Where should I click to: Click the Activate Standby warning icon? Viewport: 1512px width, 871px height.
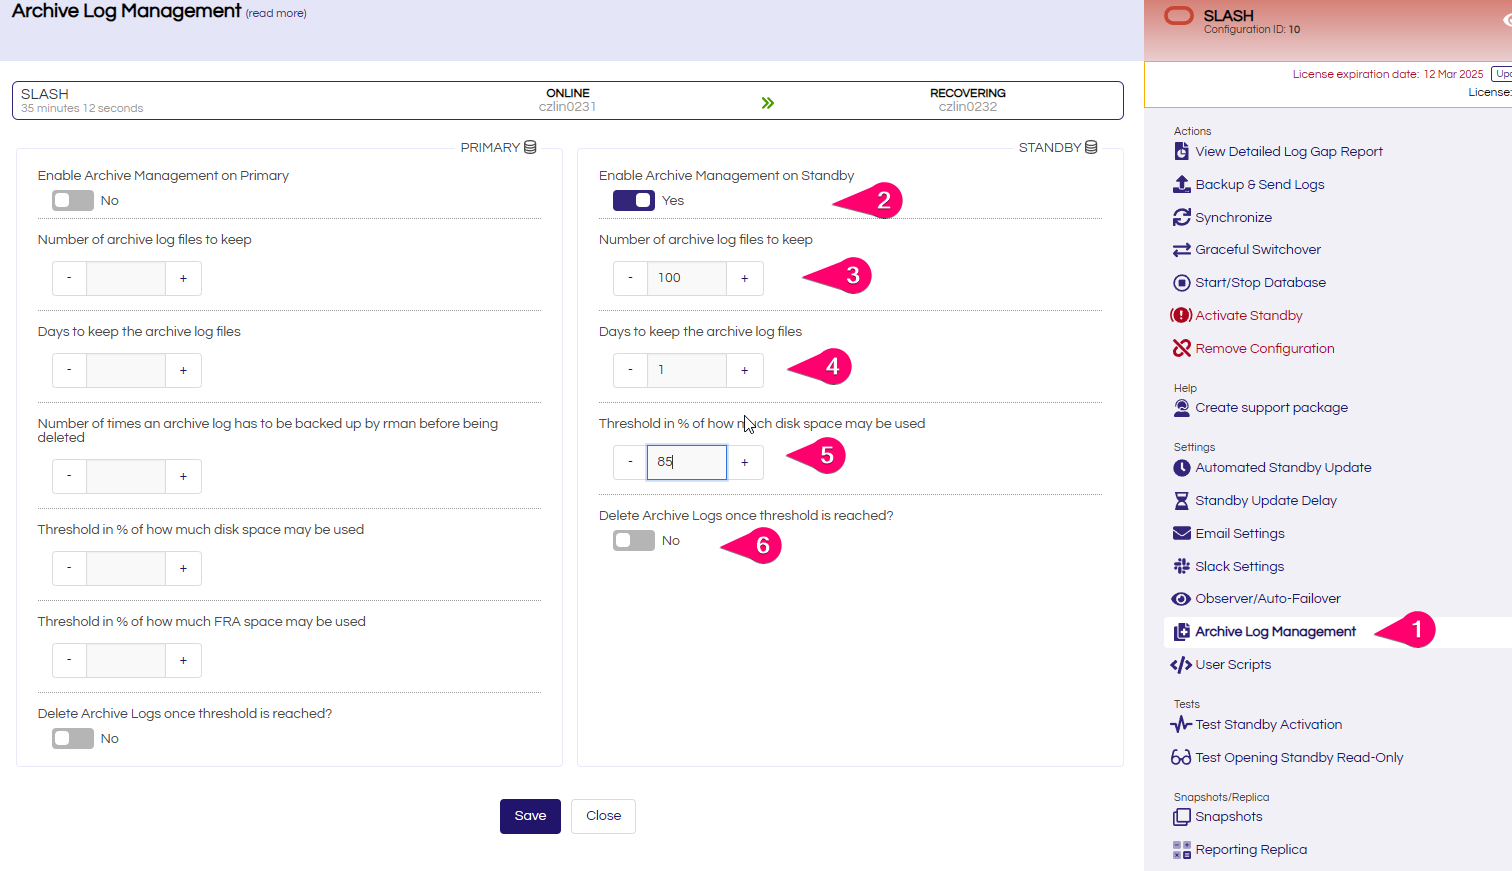(x=1181, y=315)
